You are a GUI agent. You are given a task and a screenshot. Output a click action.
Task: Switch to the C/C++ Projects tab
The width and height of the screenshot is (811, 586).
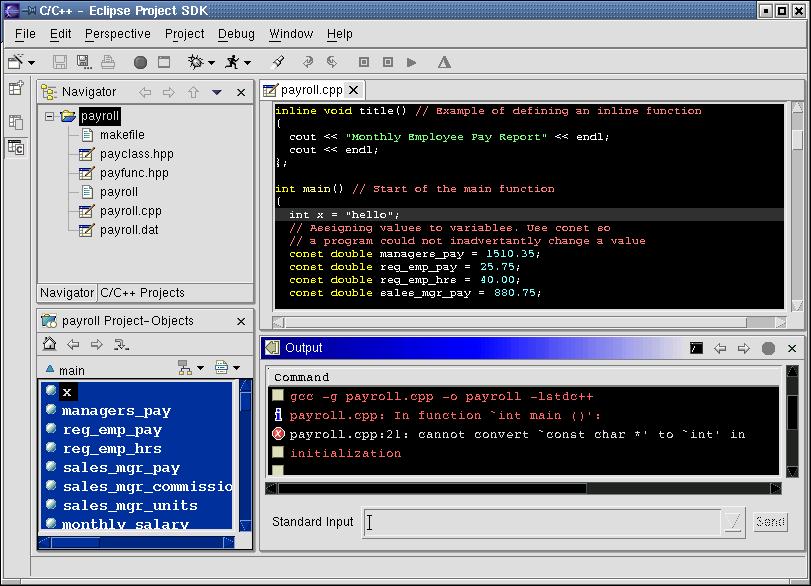[142, 293]
